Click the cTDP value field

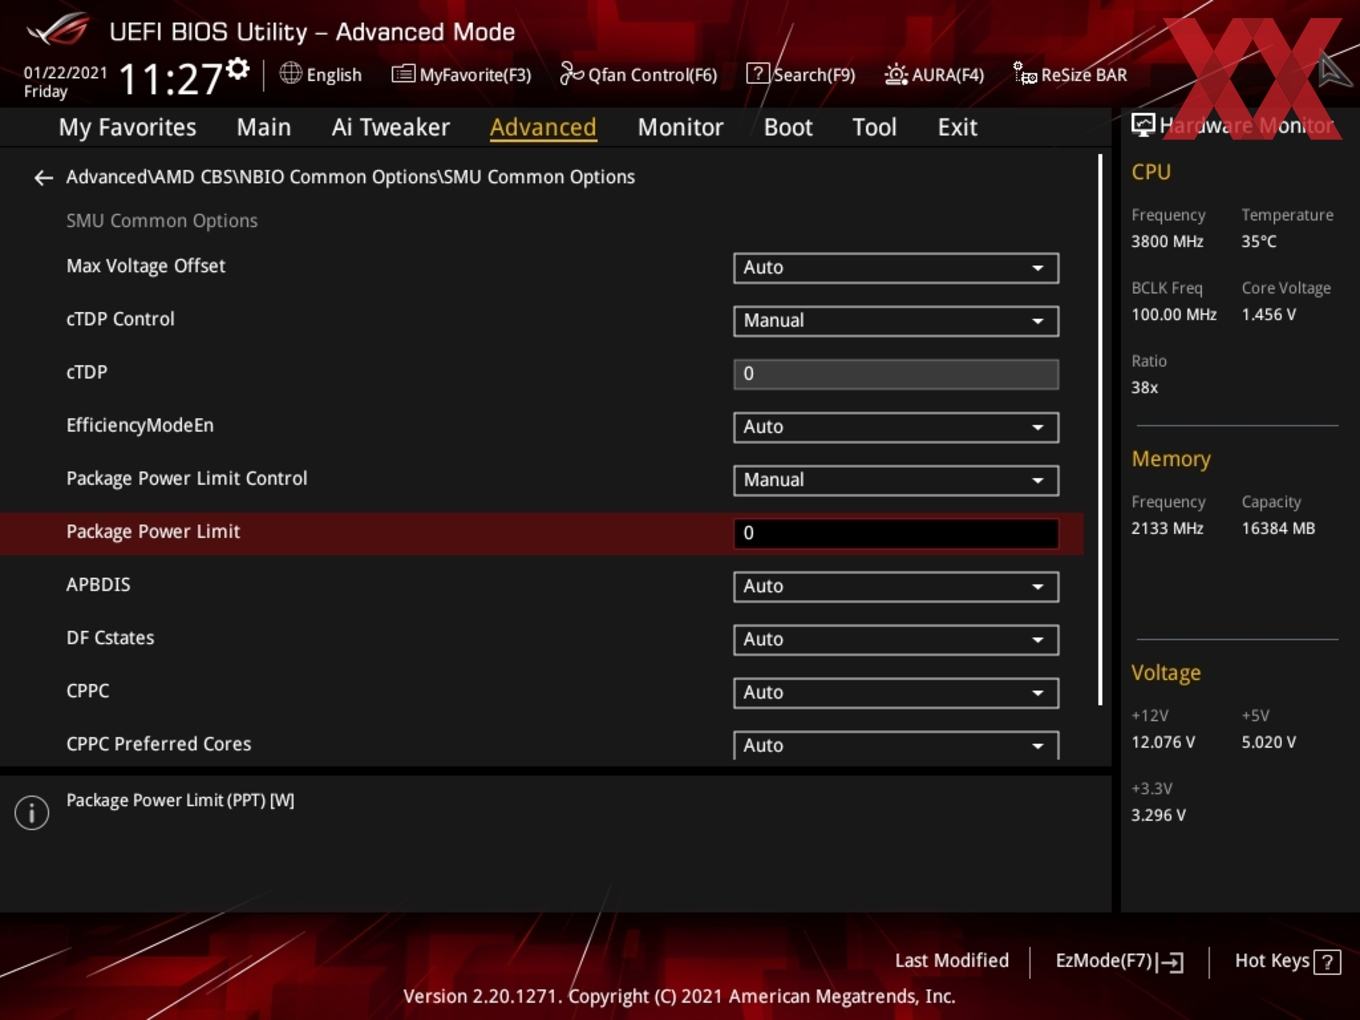[x=896, y=374]
